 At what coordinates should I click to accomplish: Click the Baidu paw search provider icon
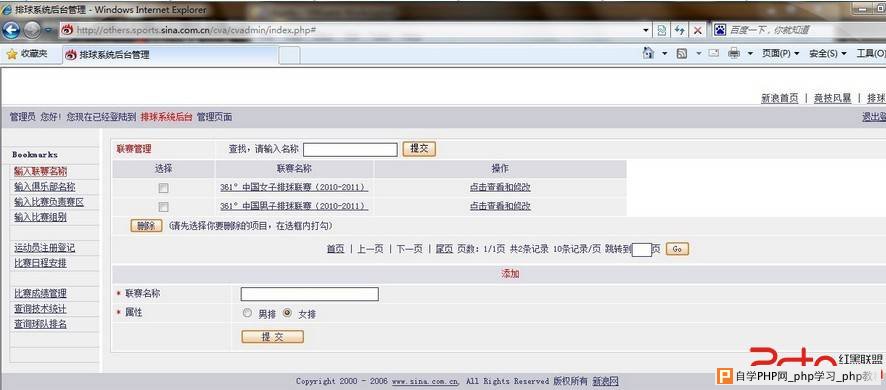(719, 30)
